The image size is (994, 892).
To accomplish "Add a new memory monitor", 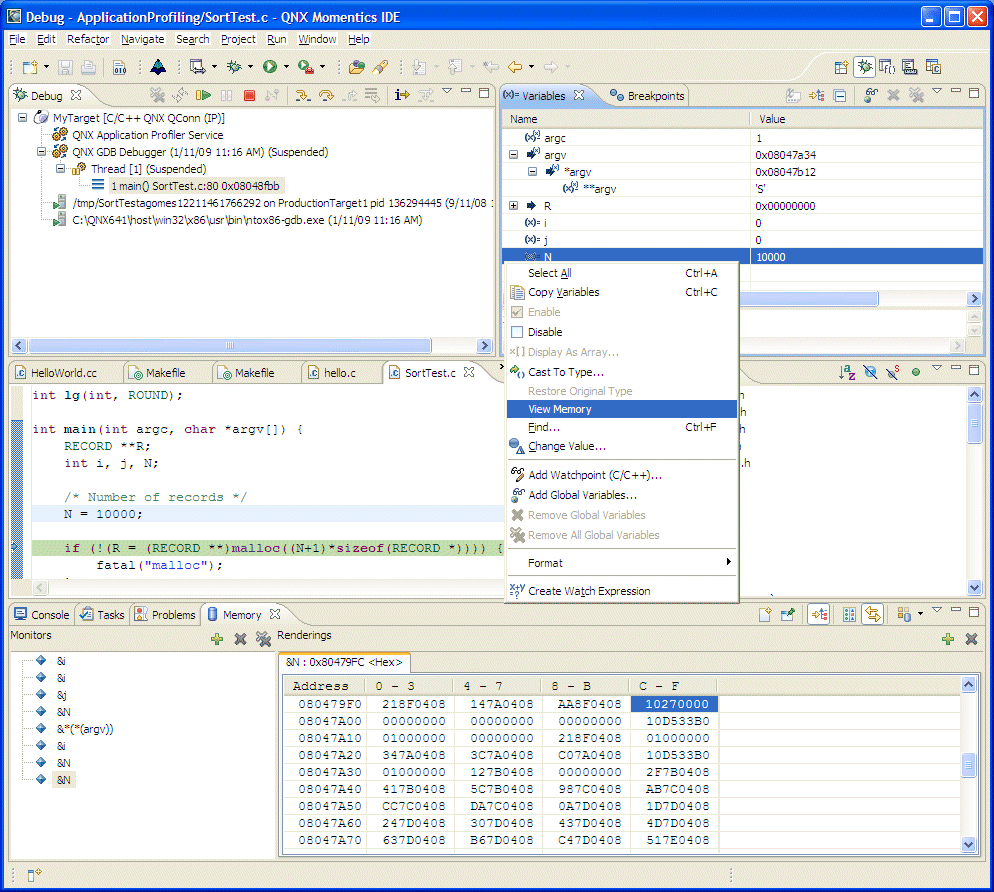I will [217, 638].
